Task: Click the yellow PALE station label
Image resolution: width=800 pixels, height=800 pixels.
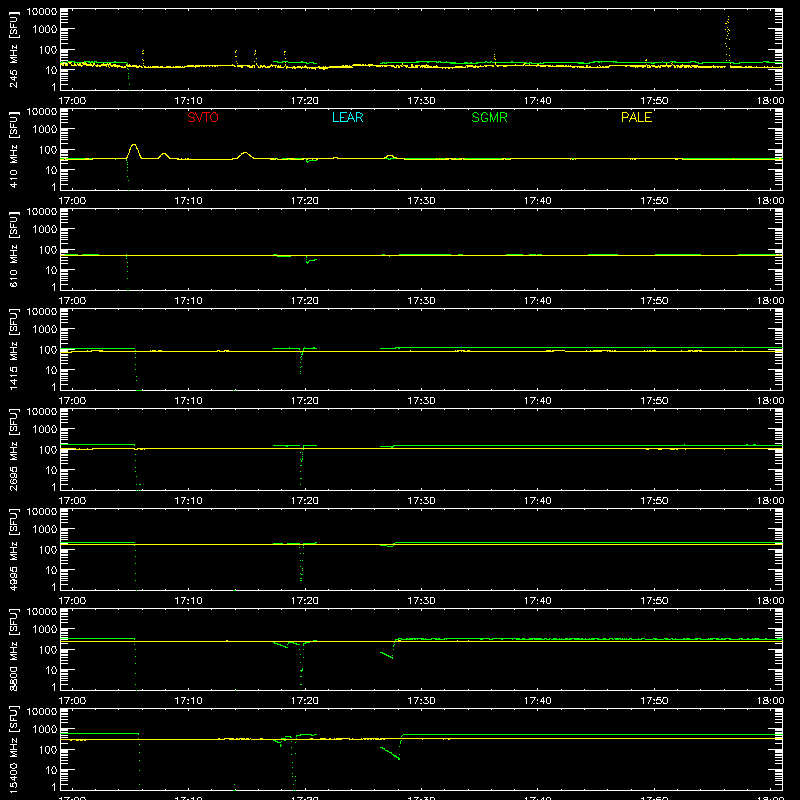Action: pos(636,117)
